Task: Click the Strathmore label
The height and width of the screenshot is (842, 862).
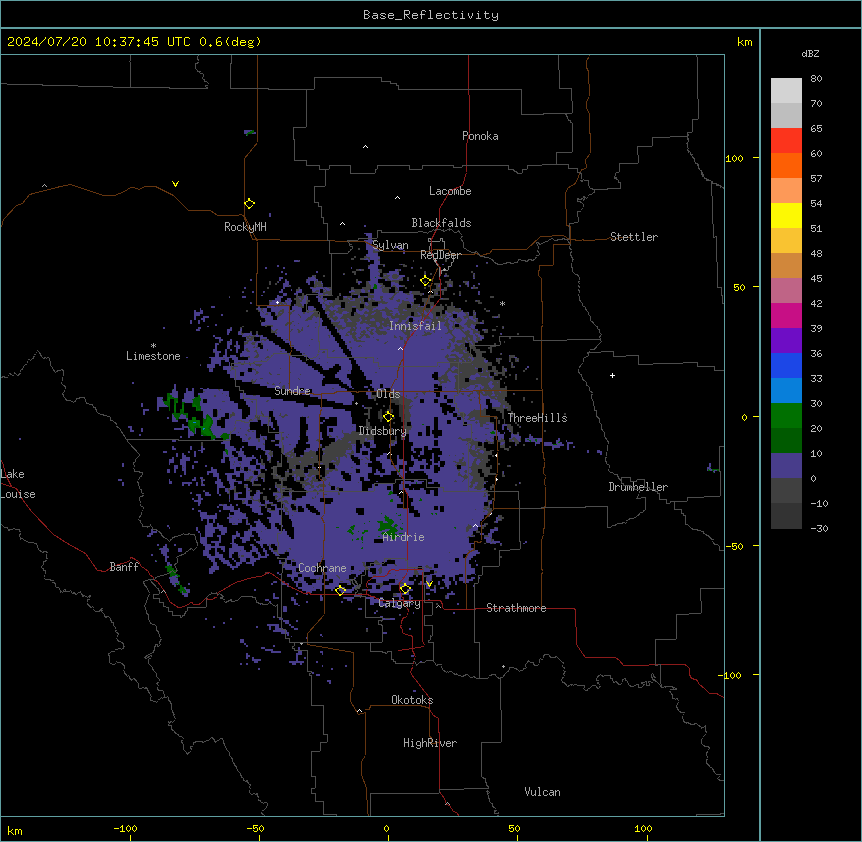Action: 516,608
